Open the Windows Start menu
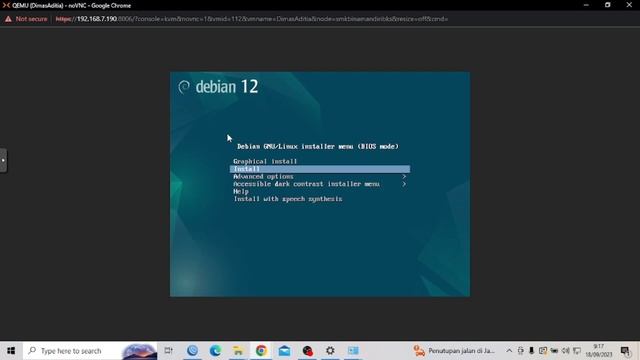Image resolution: width=640 pixels, height=360 pixels. point(11,351)
